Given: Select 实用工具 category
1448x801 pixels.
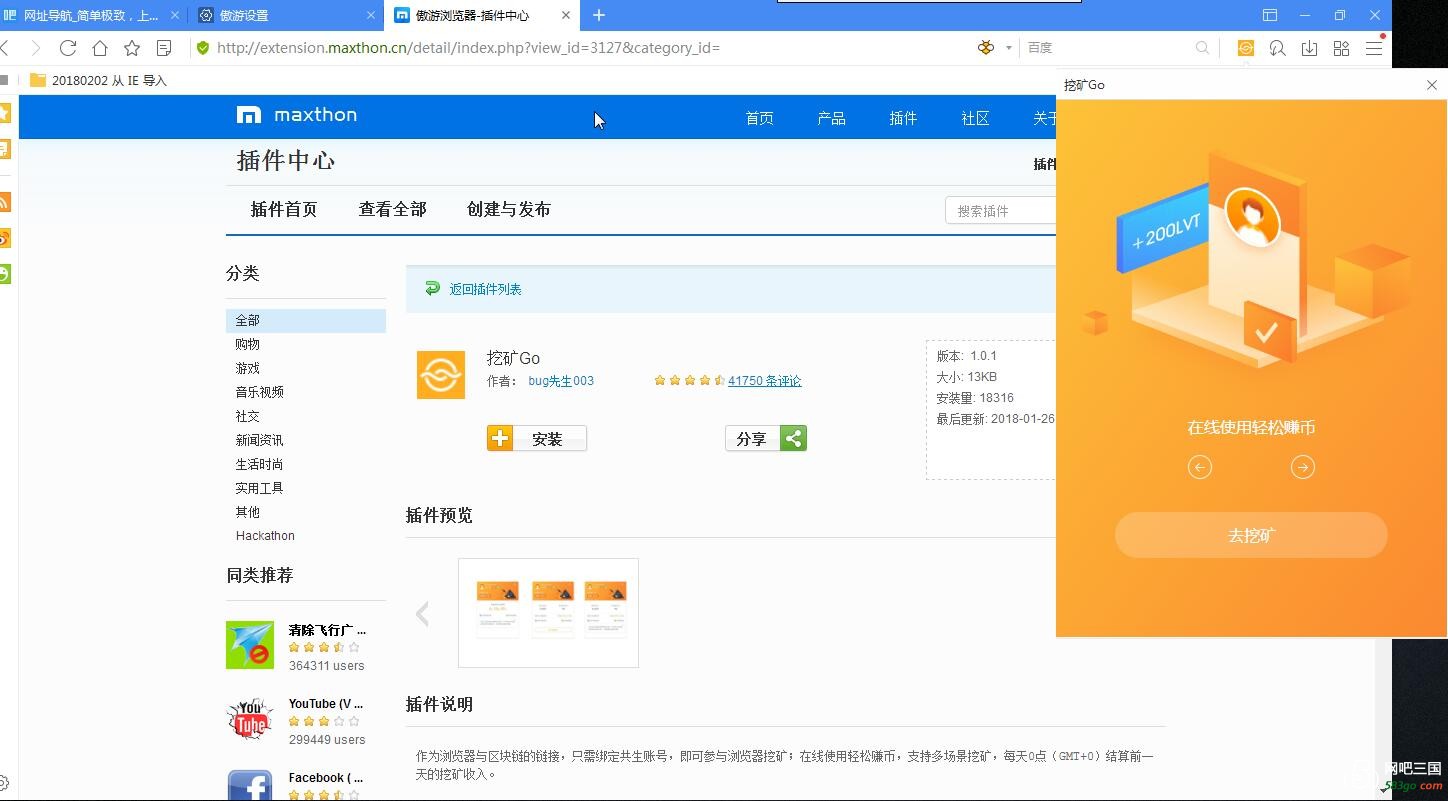Looking at the screenshot, I should [259, 488].
